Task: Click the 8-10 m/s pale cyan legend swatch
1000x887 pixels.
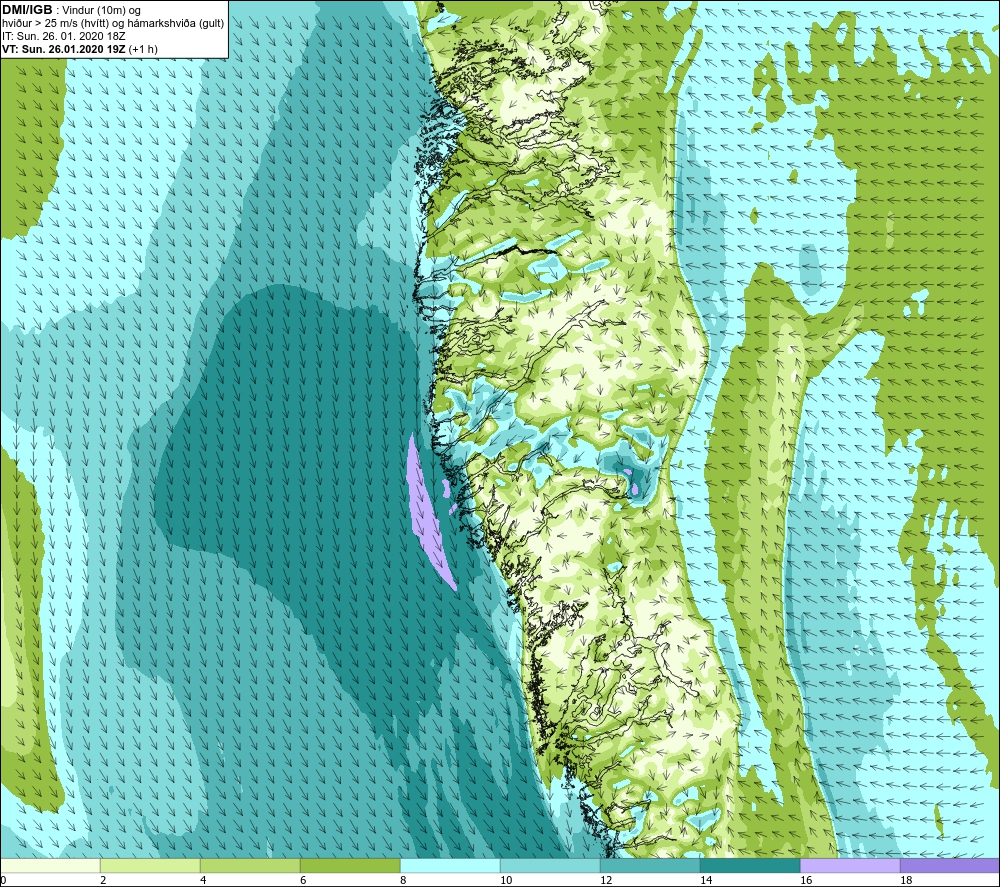Action: click(x=450, y=865)
